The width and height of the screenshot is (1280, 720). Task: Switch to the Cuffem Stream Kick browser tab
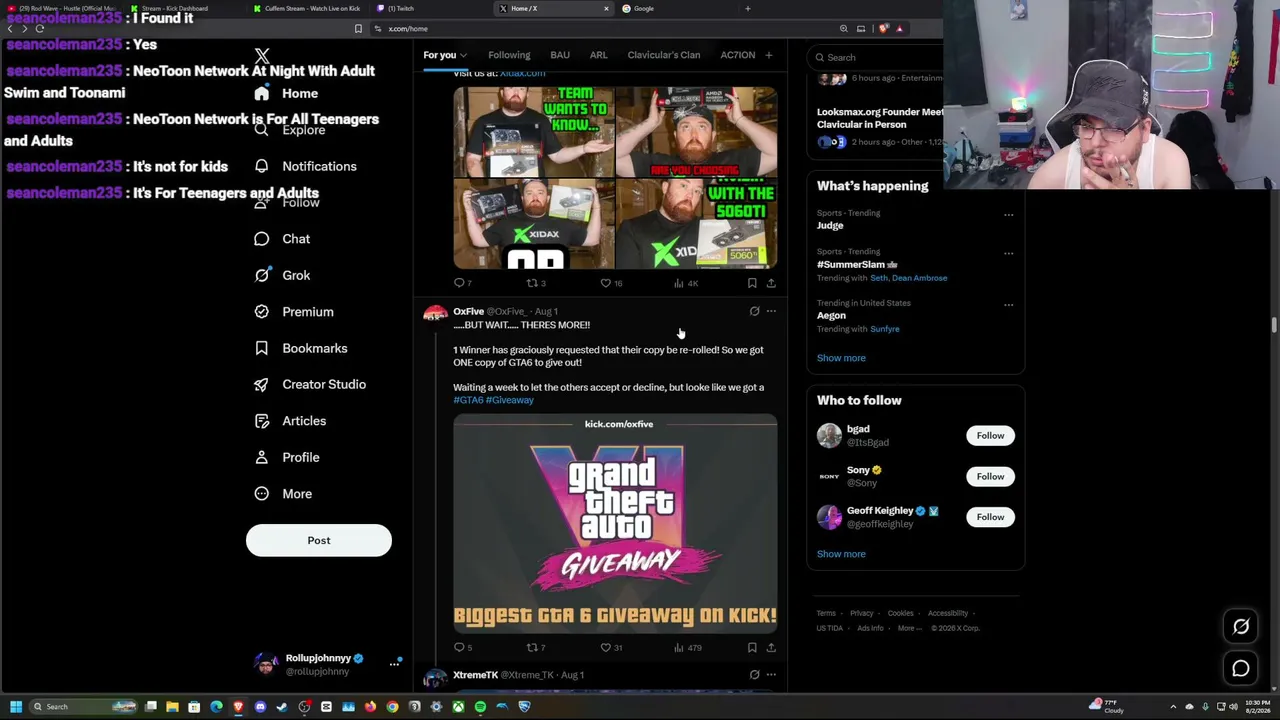(x=310, y=8)
